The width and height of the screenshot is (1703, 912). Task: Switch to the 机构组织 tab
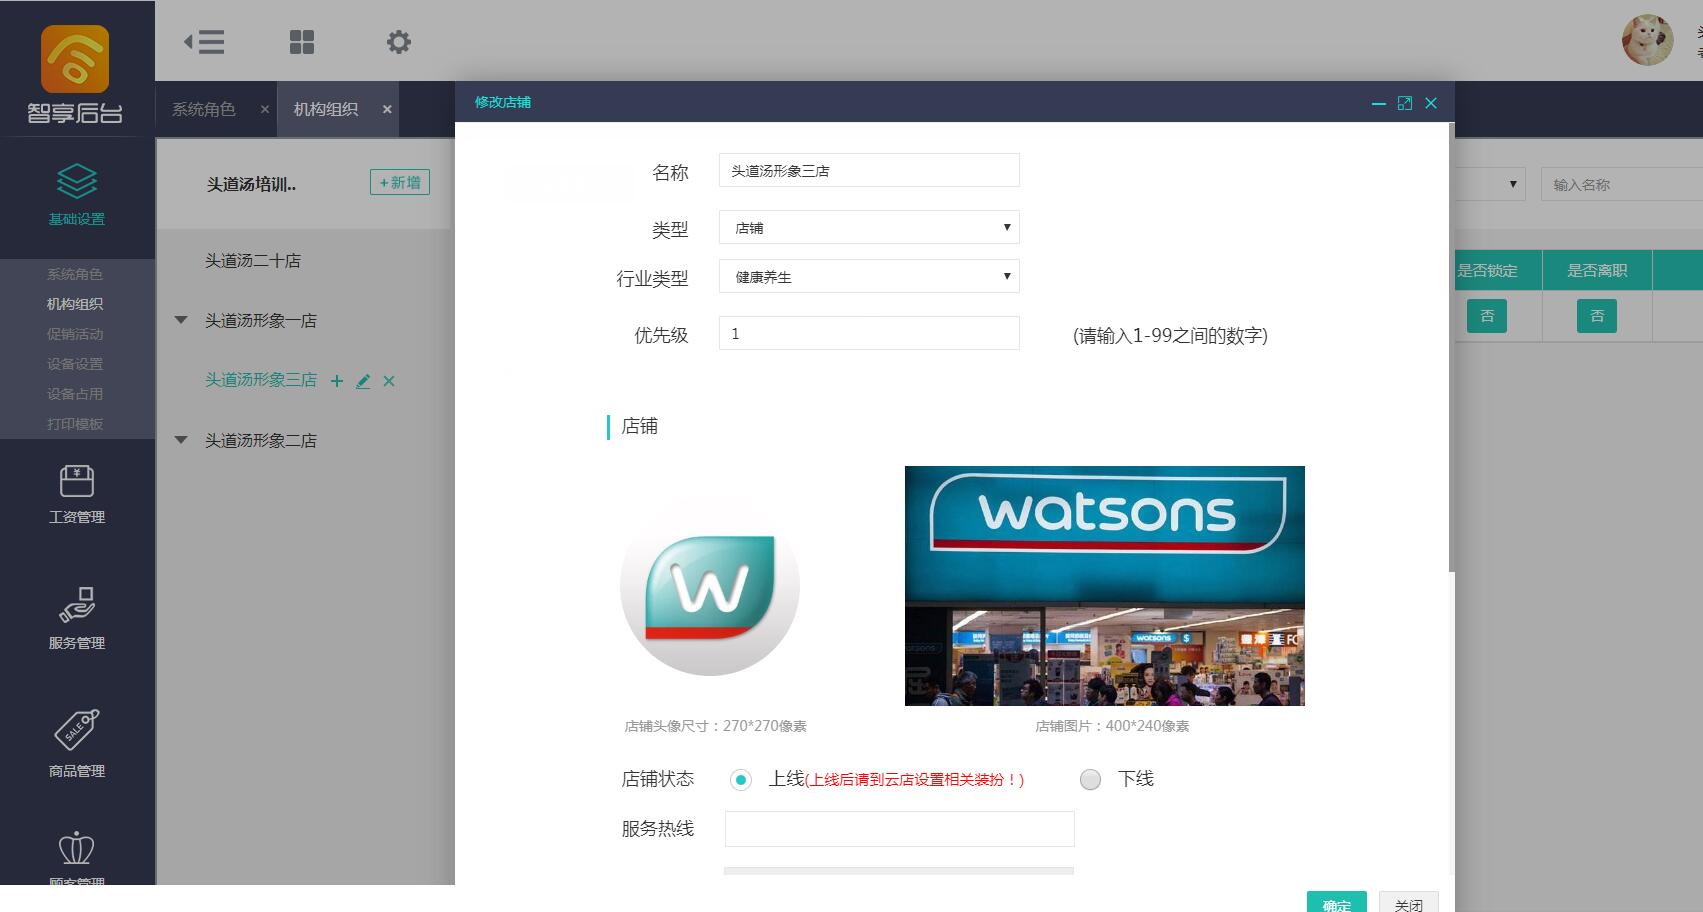(x=326, y=109)
